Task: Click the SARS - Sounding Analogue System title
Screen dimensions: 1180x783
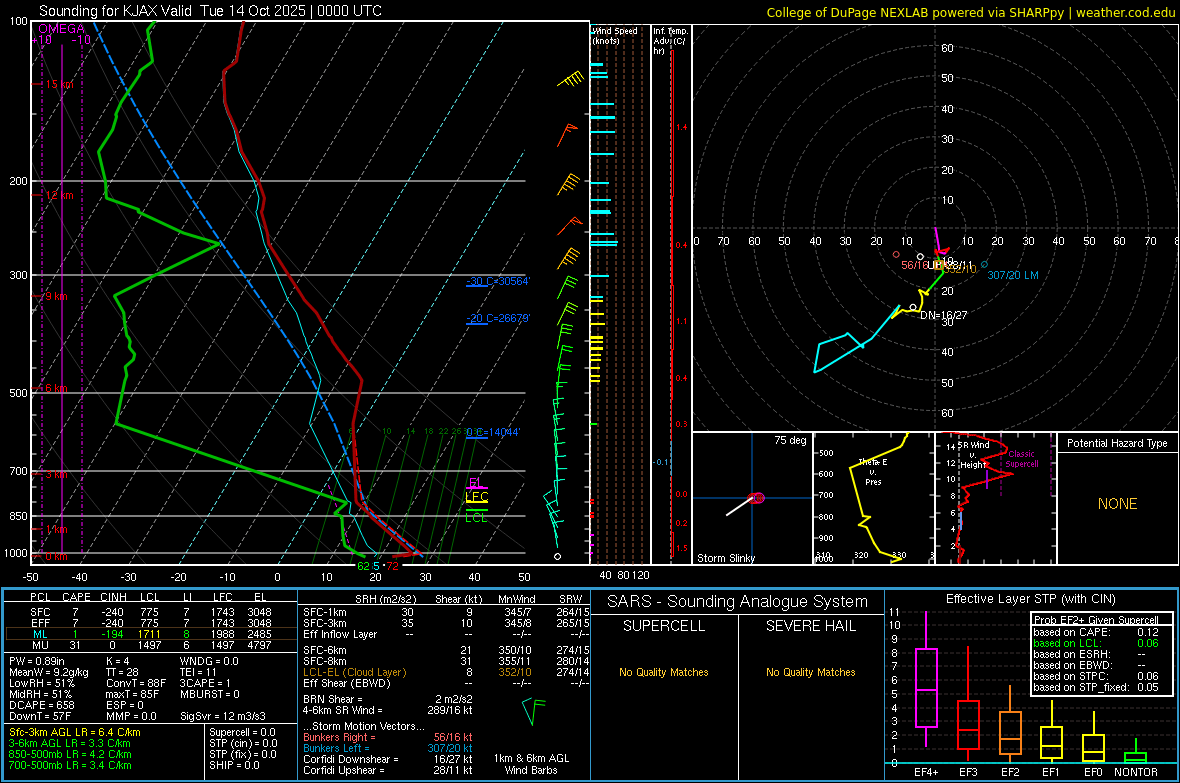Action: (738, 602)
